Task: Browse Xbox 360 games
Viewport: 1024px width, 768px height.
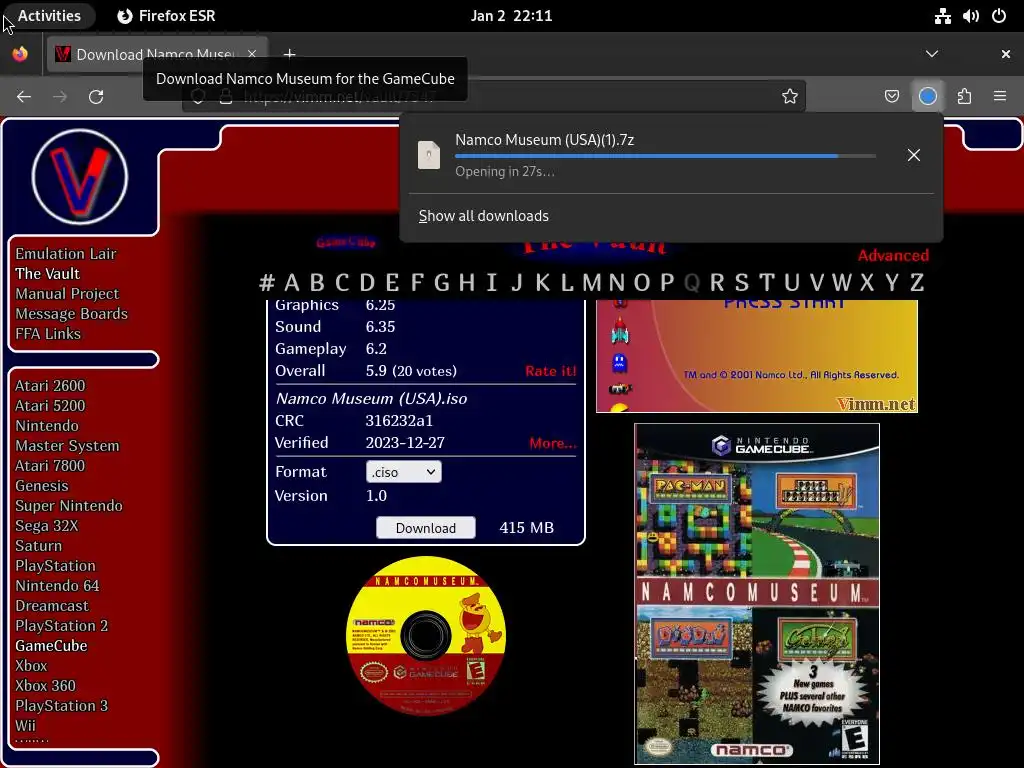Action: coord(46,686)
